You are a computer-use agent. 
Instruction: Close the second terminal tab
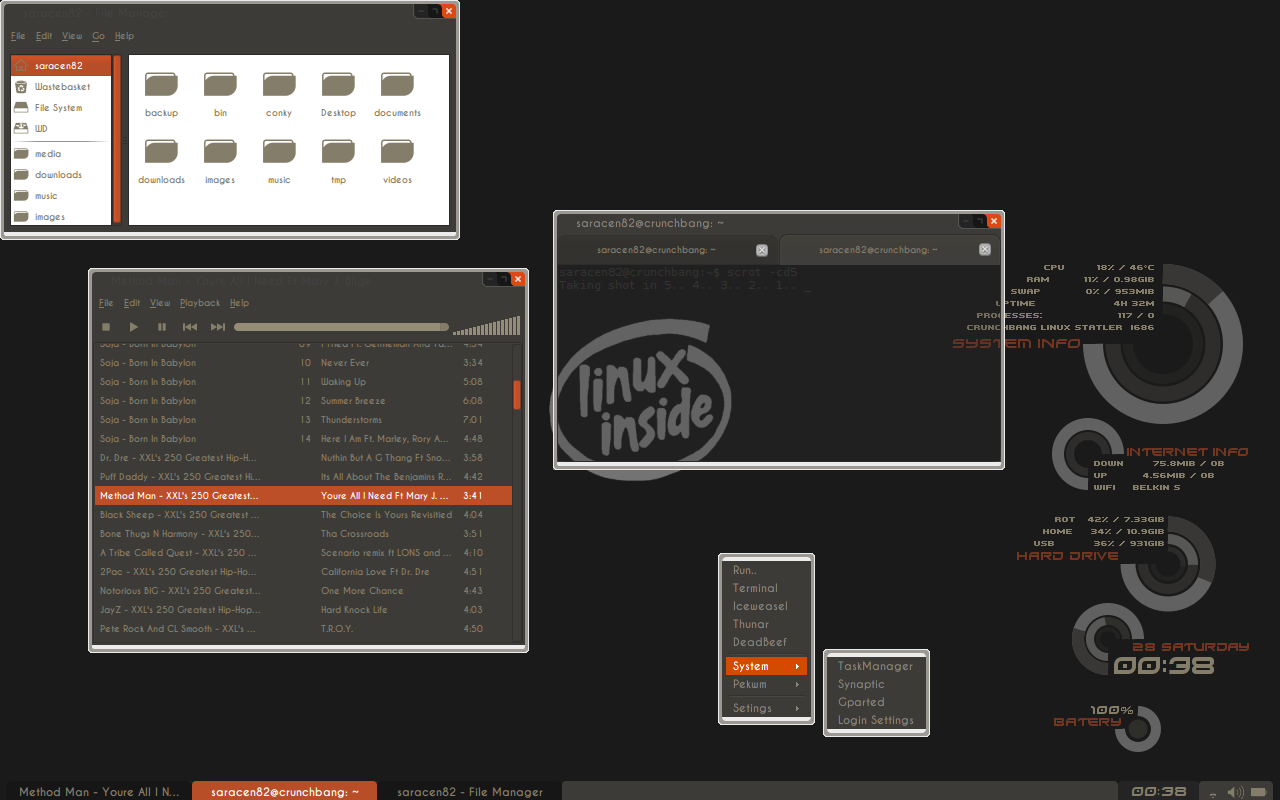coord(985,250)
